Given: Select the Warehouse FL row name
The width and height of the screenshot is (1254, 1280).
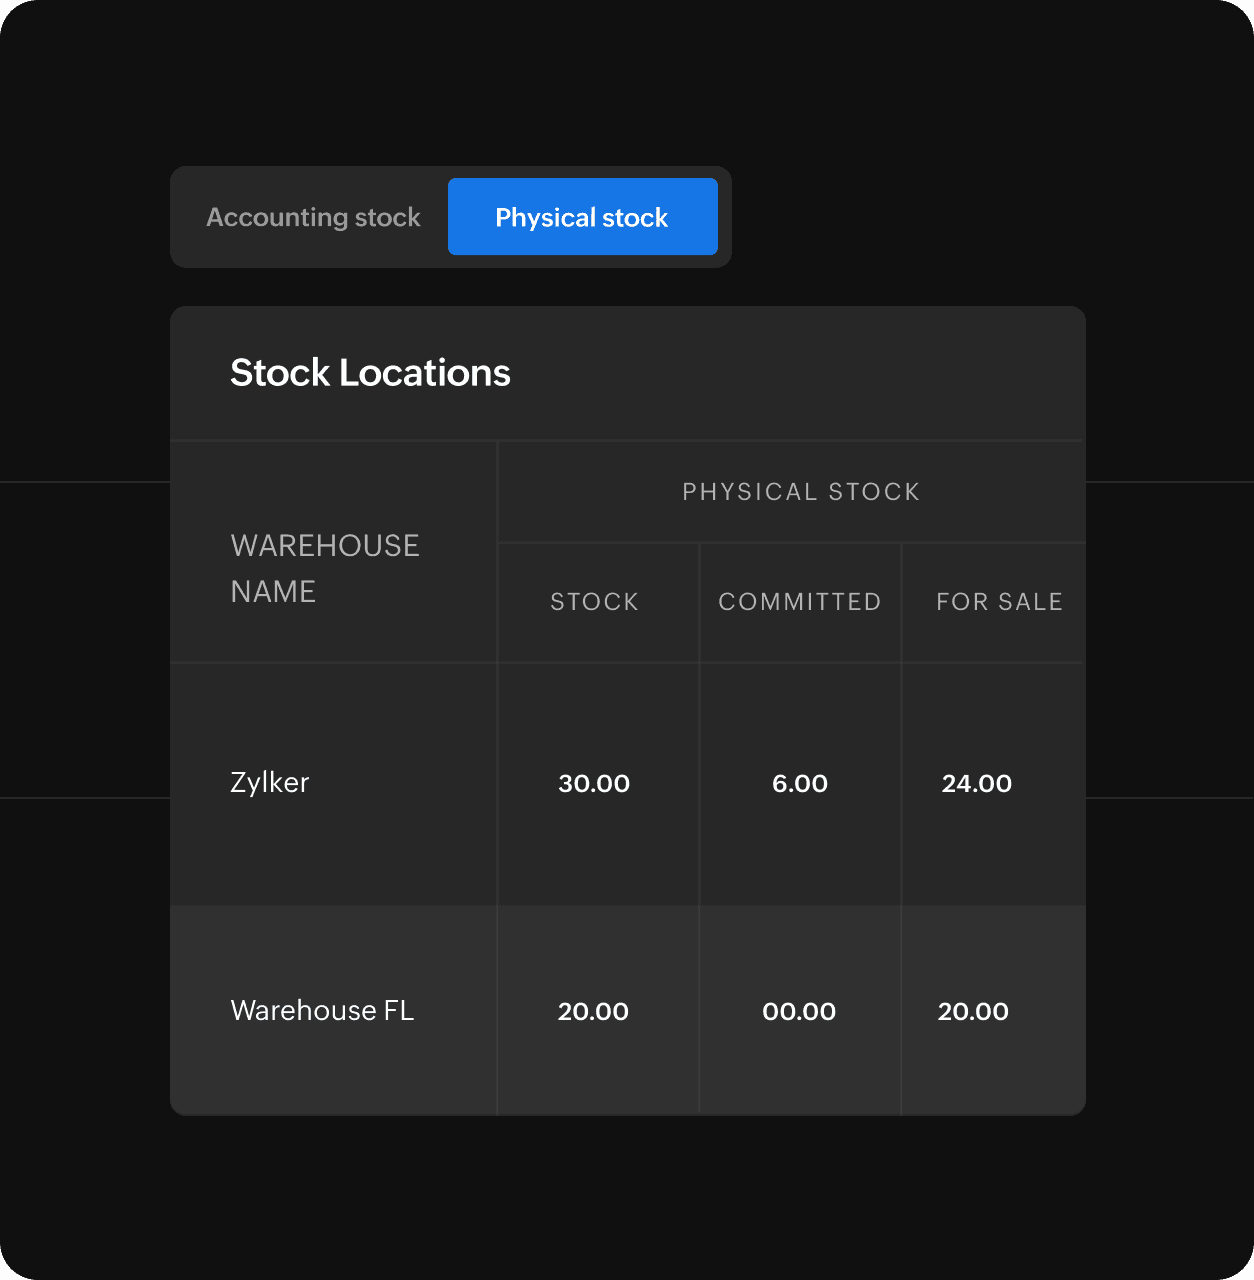Looking at the screenshot, I should point(322,1010).
